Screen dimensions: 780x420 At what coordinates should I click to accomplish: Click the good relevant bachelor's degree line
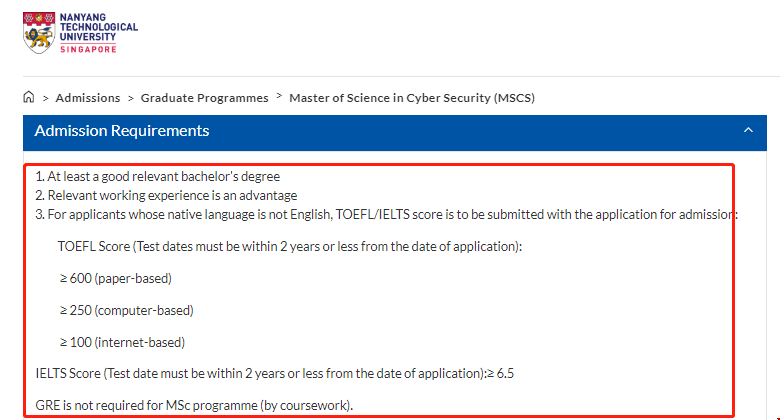click(x=157, y=177)
